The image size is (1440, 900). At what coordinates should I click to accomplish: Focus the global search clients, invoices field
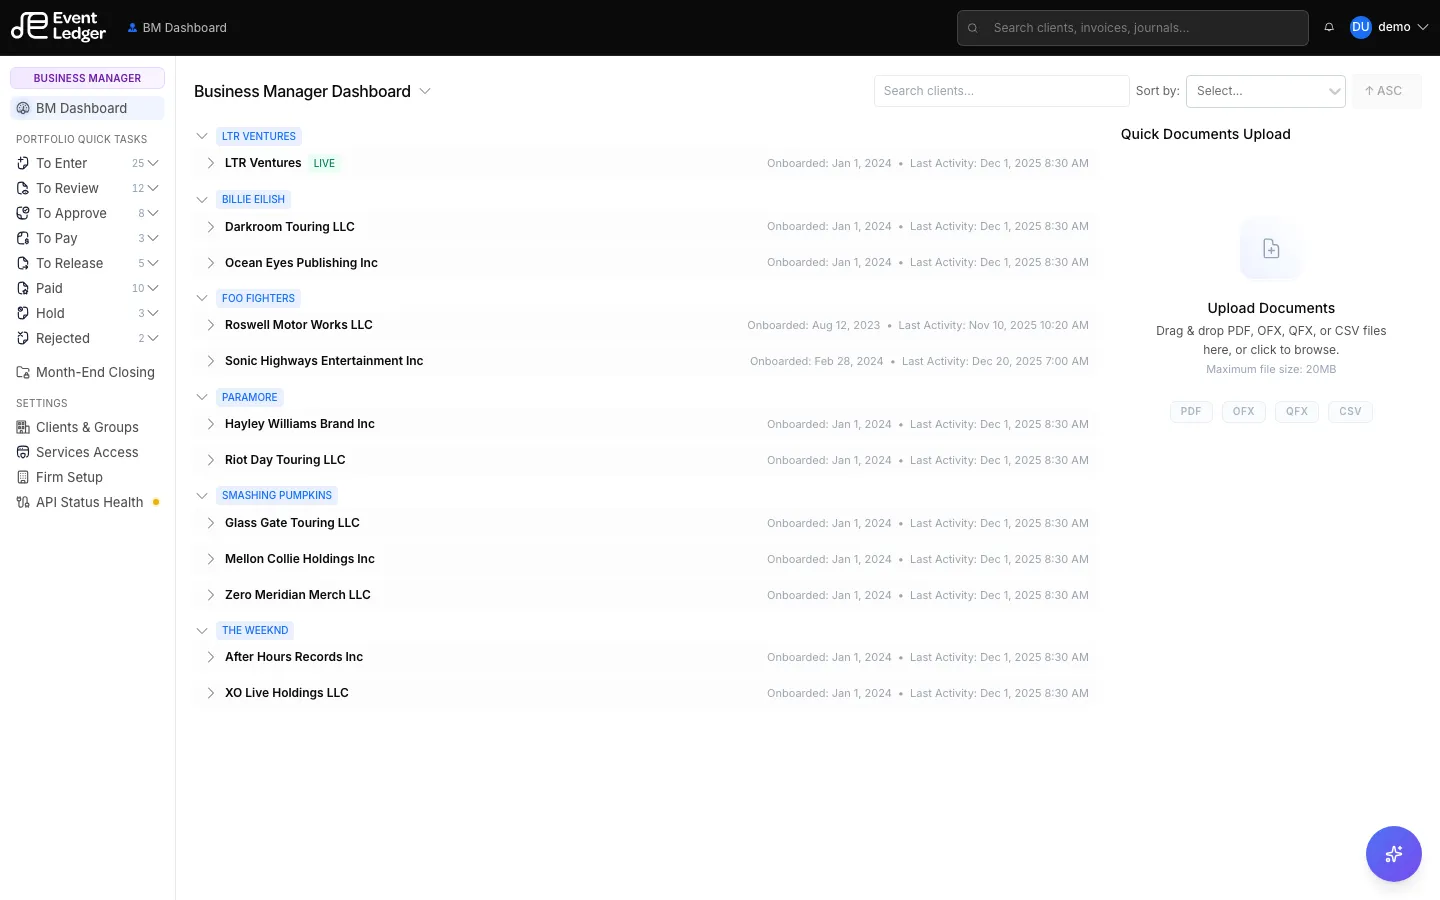tap(1132, 28)
